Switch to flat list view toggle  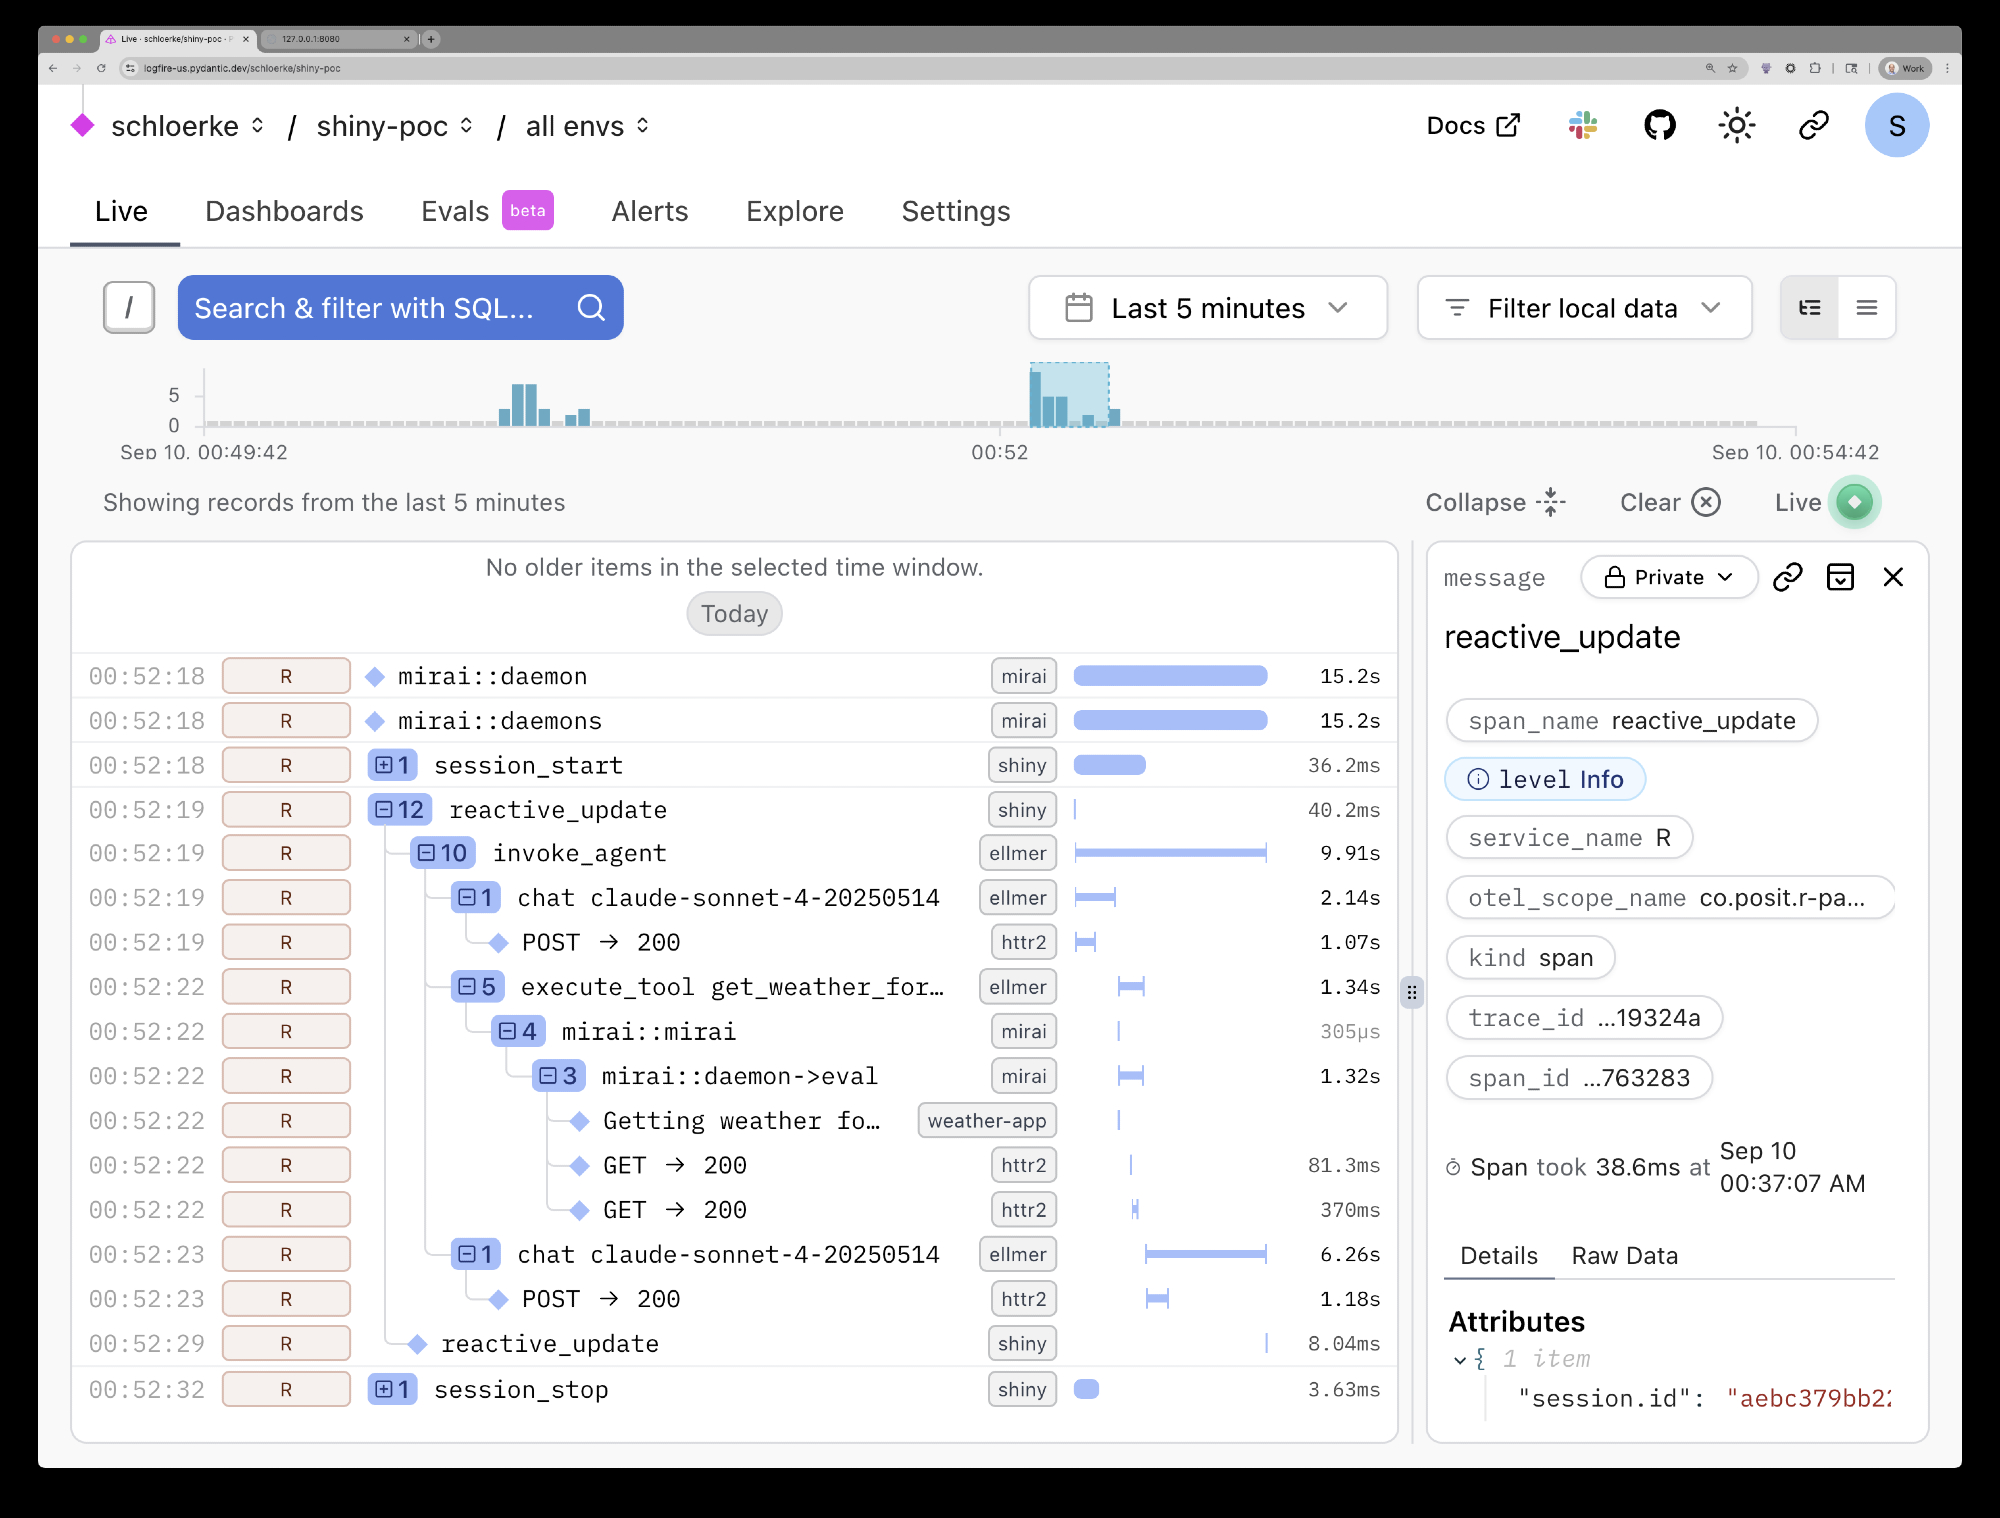[1866, 308]
